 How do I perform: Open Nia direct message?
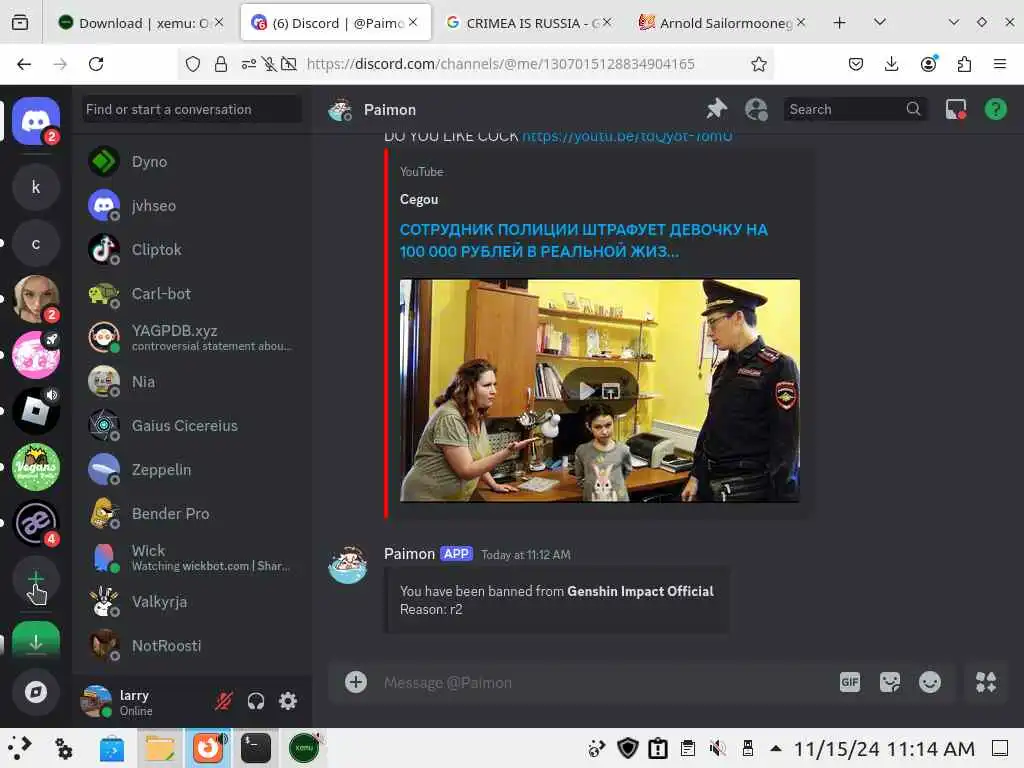(192, 381)
